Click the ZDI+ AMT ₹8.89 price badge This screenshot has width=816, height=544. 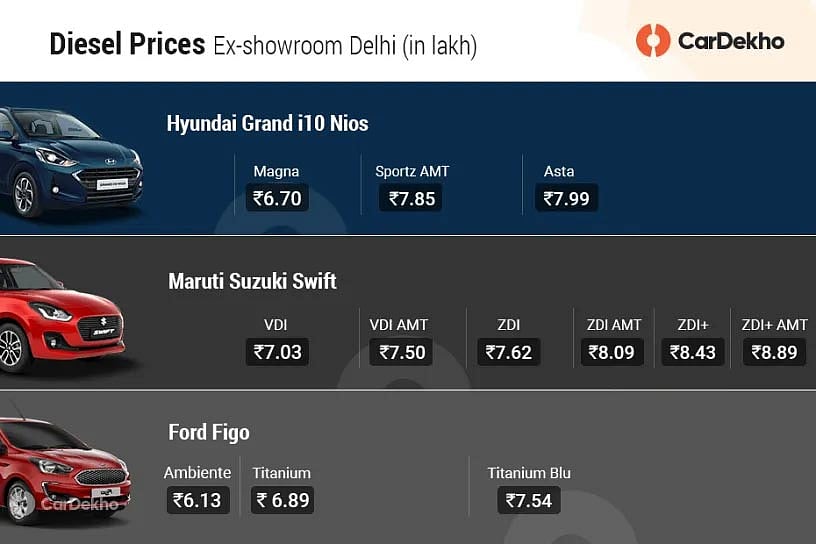click(x=774, y=352)
